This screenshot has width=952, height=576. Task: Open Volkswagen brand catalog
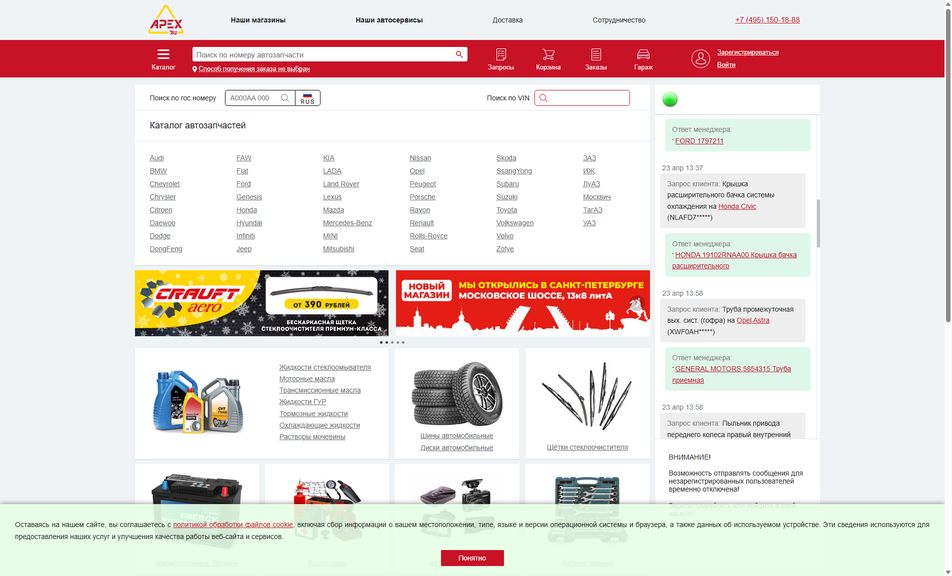tap(515, 223)
